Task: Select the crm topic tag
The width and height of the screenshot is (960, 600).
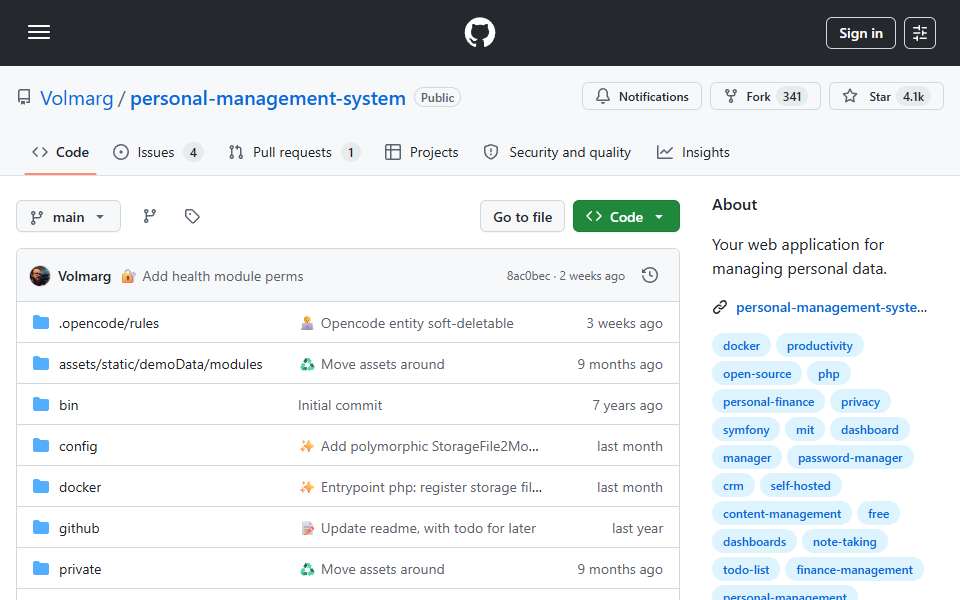Action: [733, 486]
